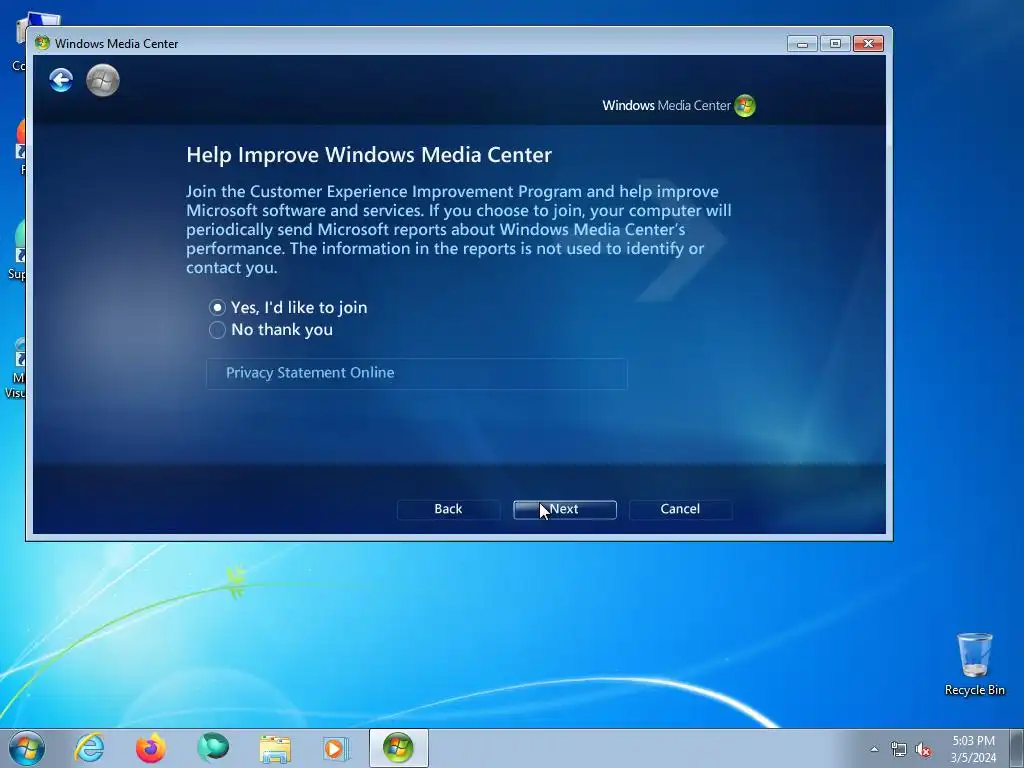1024x768 pixels.
Task: Open the clock showing 5:03 PM
Action: 973,749
